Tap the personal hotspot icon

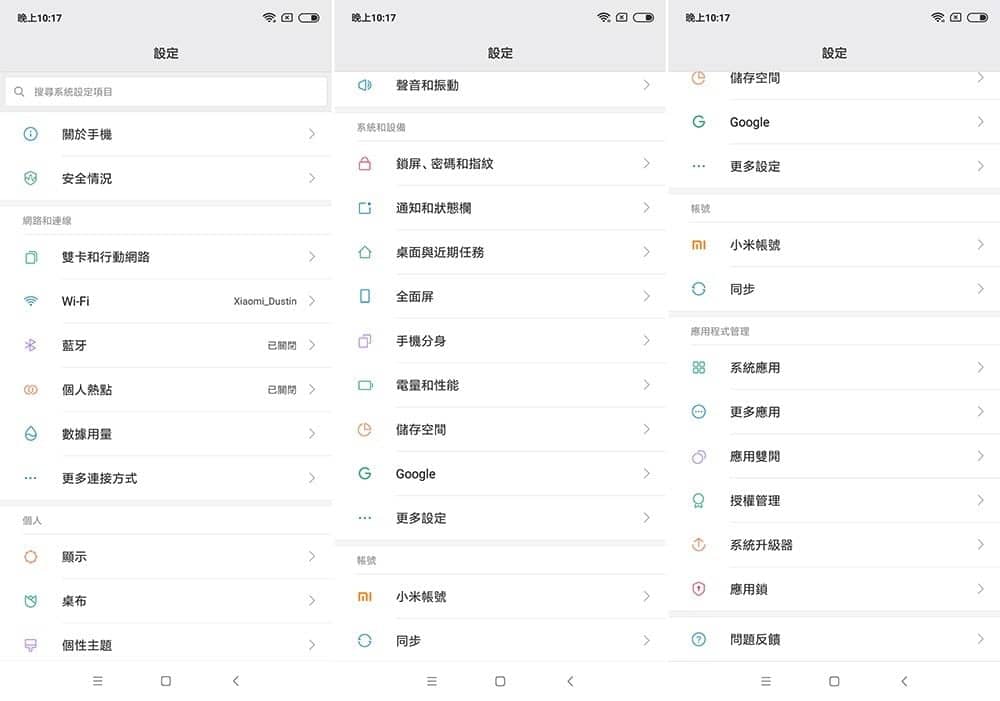[31, 390]
